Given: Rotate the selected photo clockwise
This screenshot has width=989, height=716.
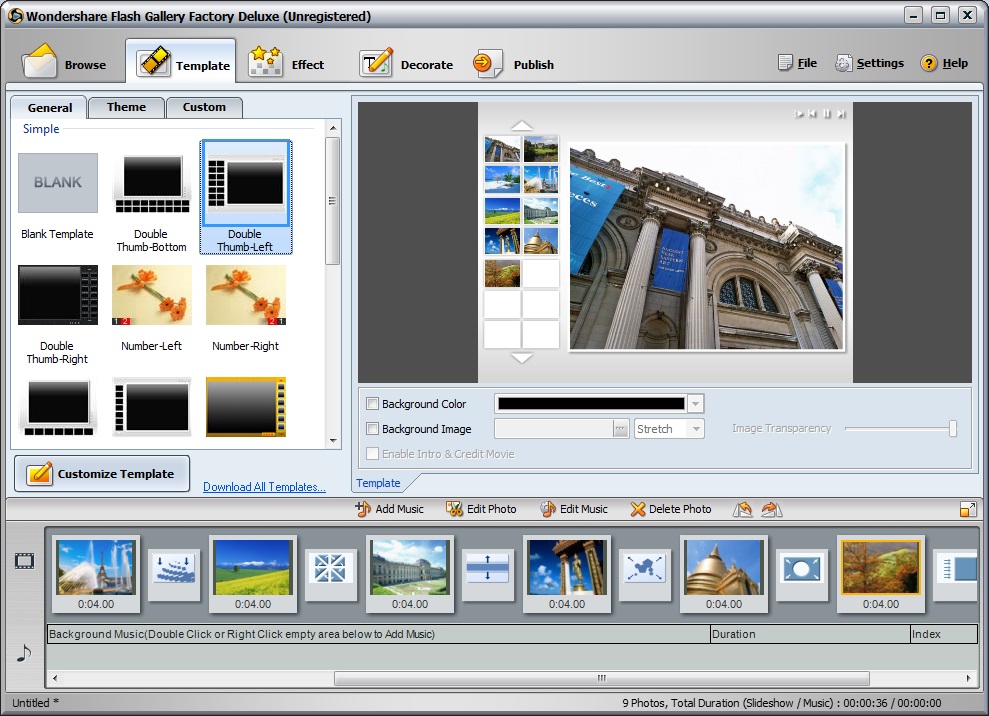Looking at the screenshot, I should pos(770,509).
